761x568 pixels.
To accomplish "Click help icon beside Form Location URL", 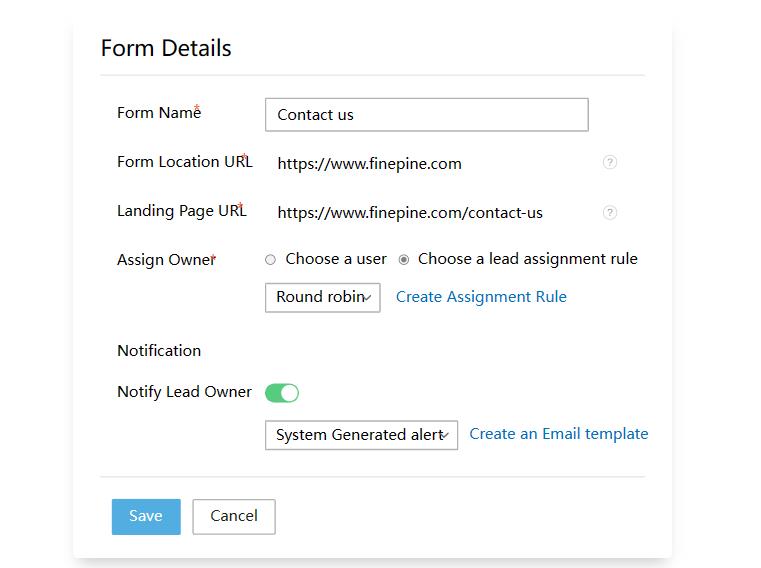I will point(610,162).
